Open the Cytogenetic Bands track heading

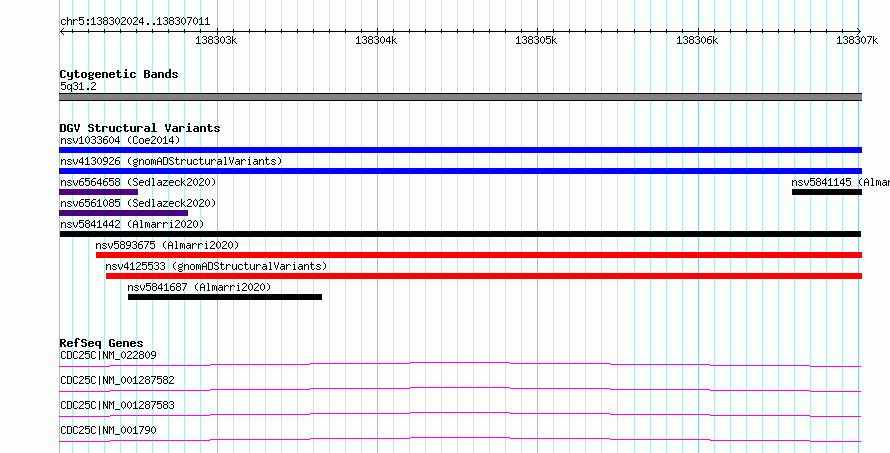[x=119, y=74]
